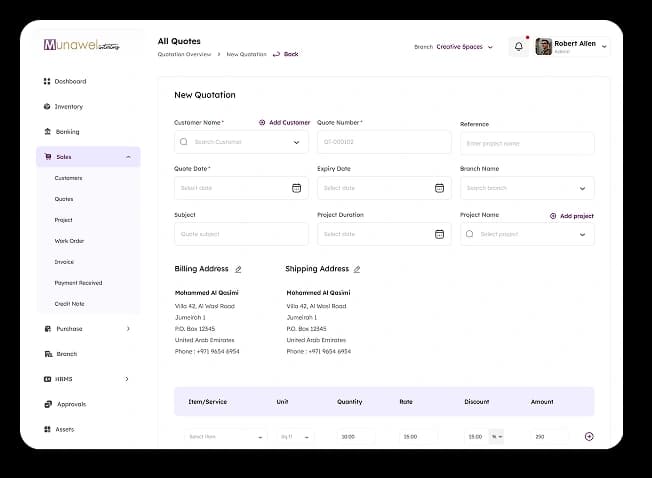
Task: Click the Quote subject input field
Action: tap(241, 234)
